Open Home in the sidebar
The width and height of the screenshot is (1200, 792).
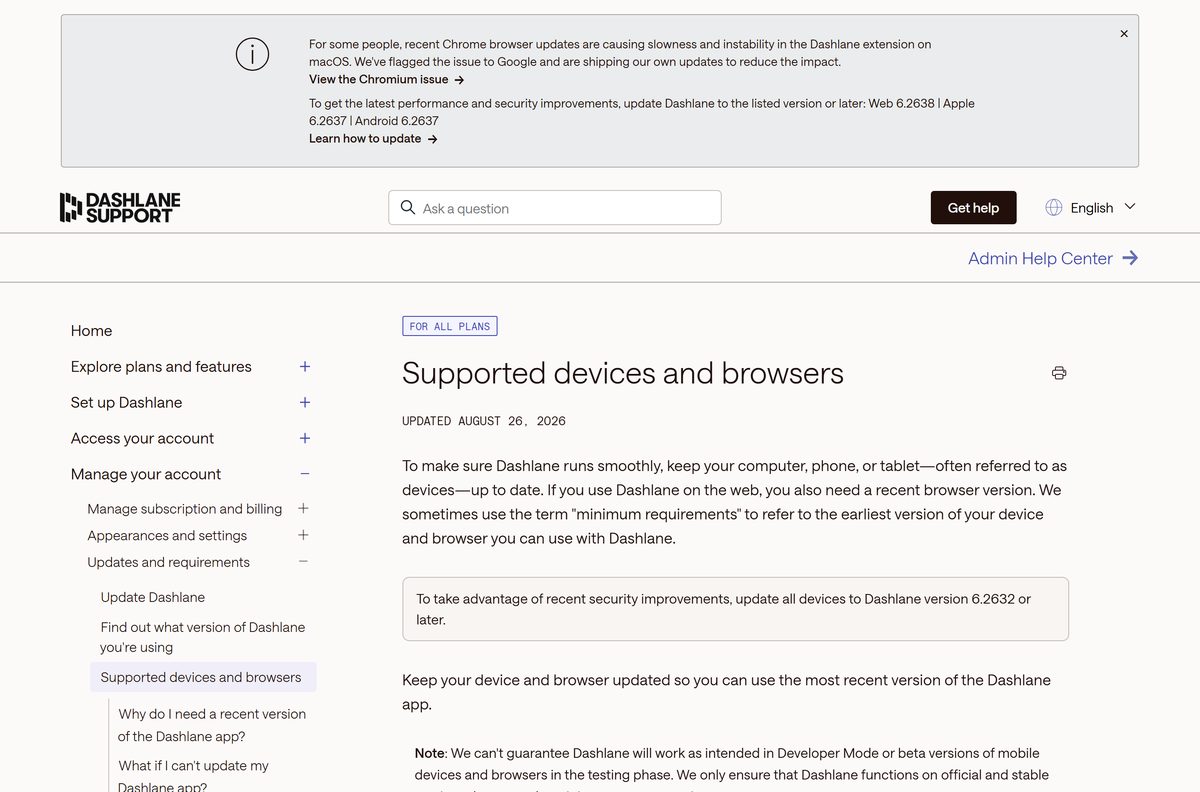click(91, 331)
